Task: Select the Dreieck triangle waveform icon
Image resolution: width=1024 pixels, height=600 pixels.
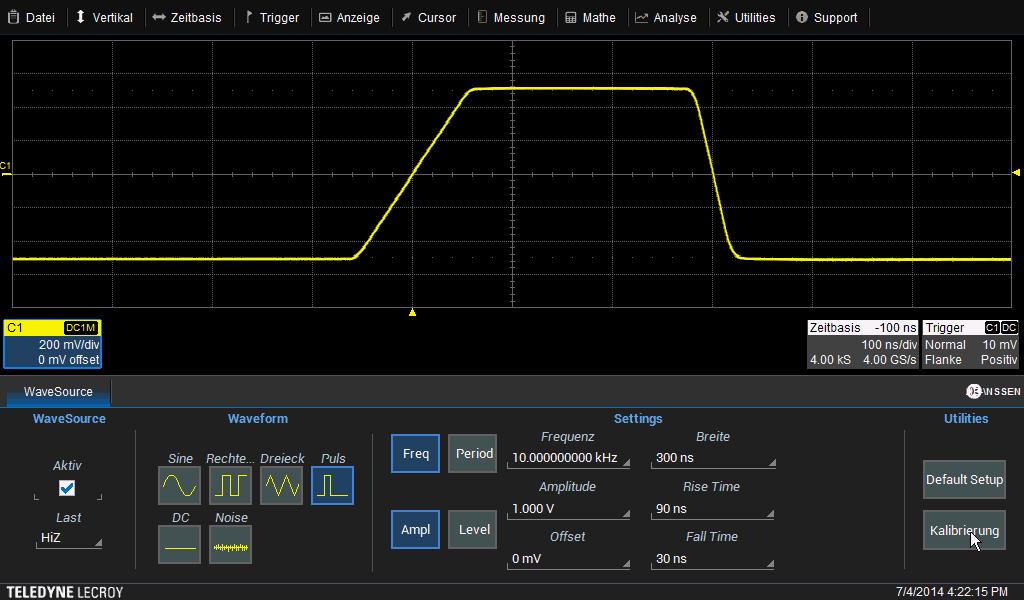Action: coord(281,486)
